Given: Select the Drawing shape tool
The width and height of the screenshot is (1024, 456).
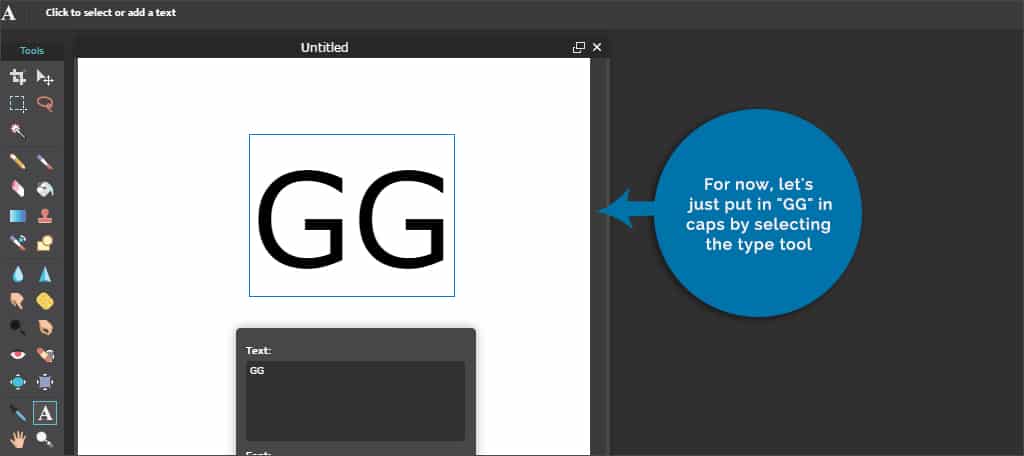Looking at the screenshot, I should [45, 243].
